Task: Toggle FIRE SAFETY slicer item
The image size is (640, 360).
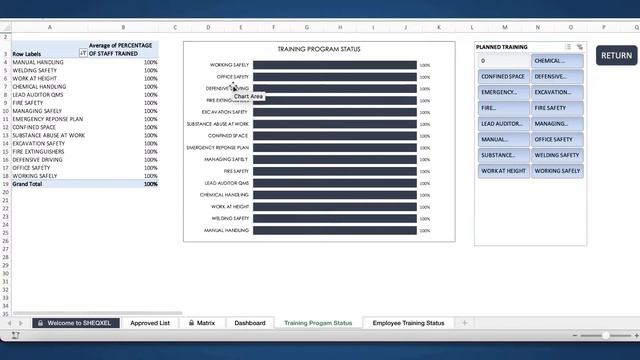Action: [557, 108]
